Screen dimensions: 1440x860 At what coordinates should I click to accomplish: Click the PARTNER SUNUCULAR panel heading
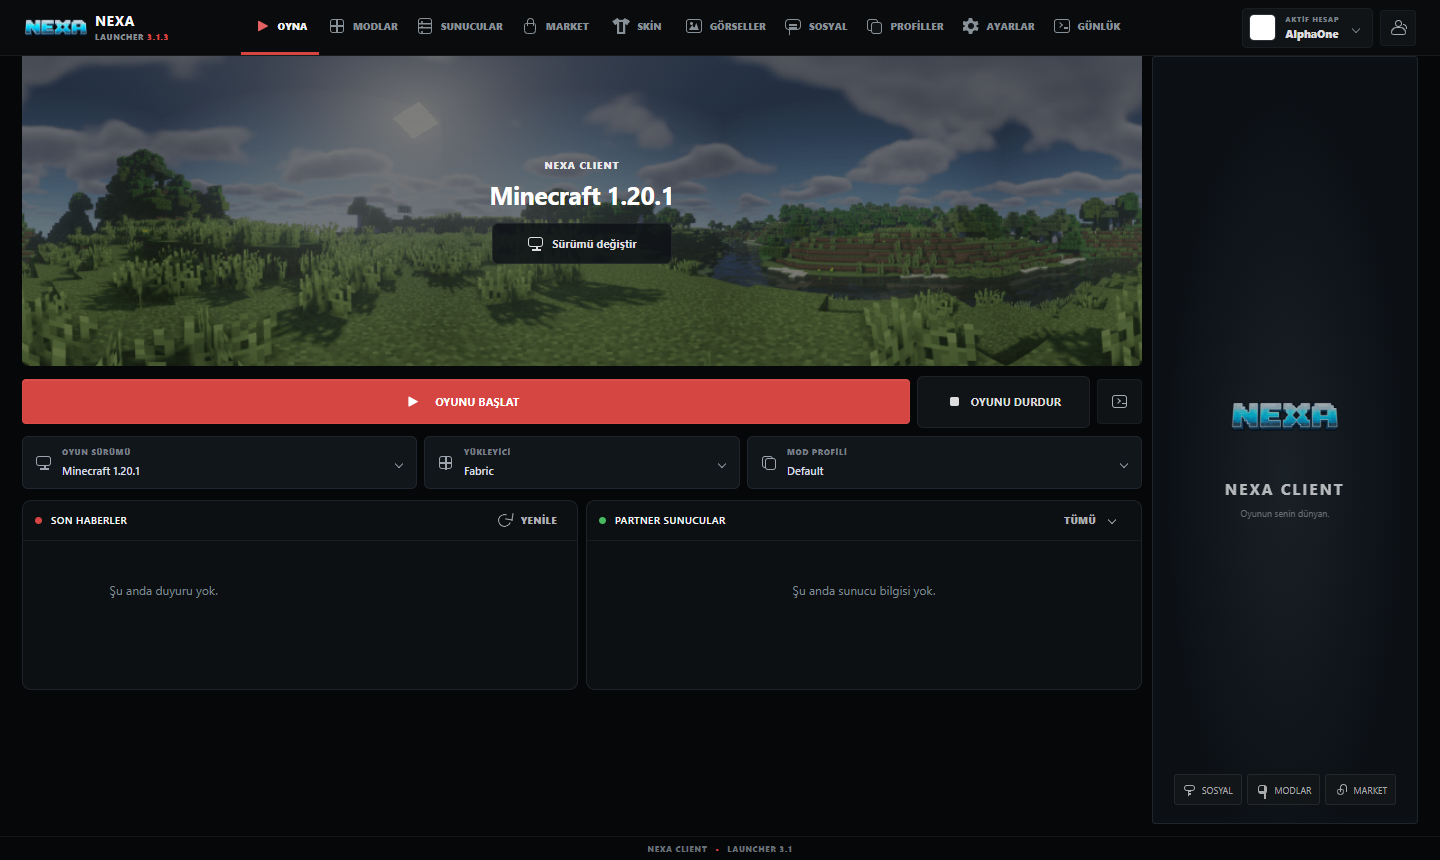[670, 521]
